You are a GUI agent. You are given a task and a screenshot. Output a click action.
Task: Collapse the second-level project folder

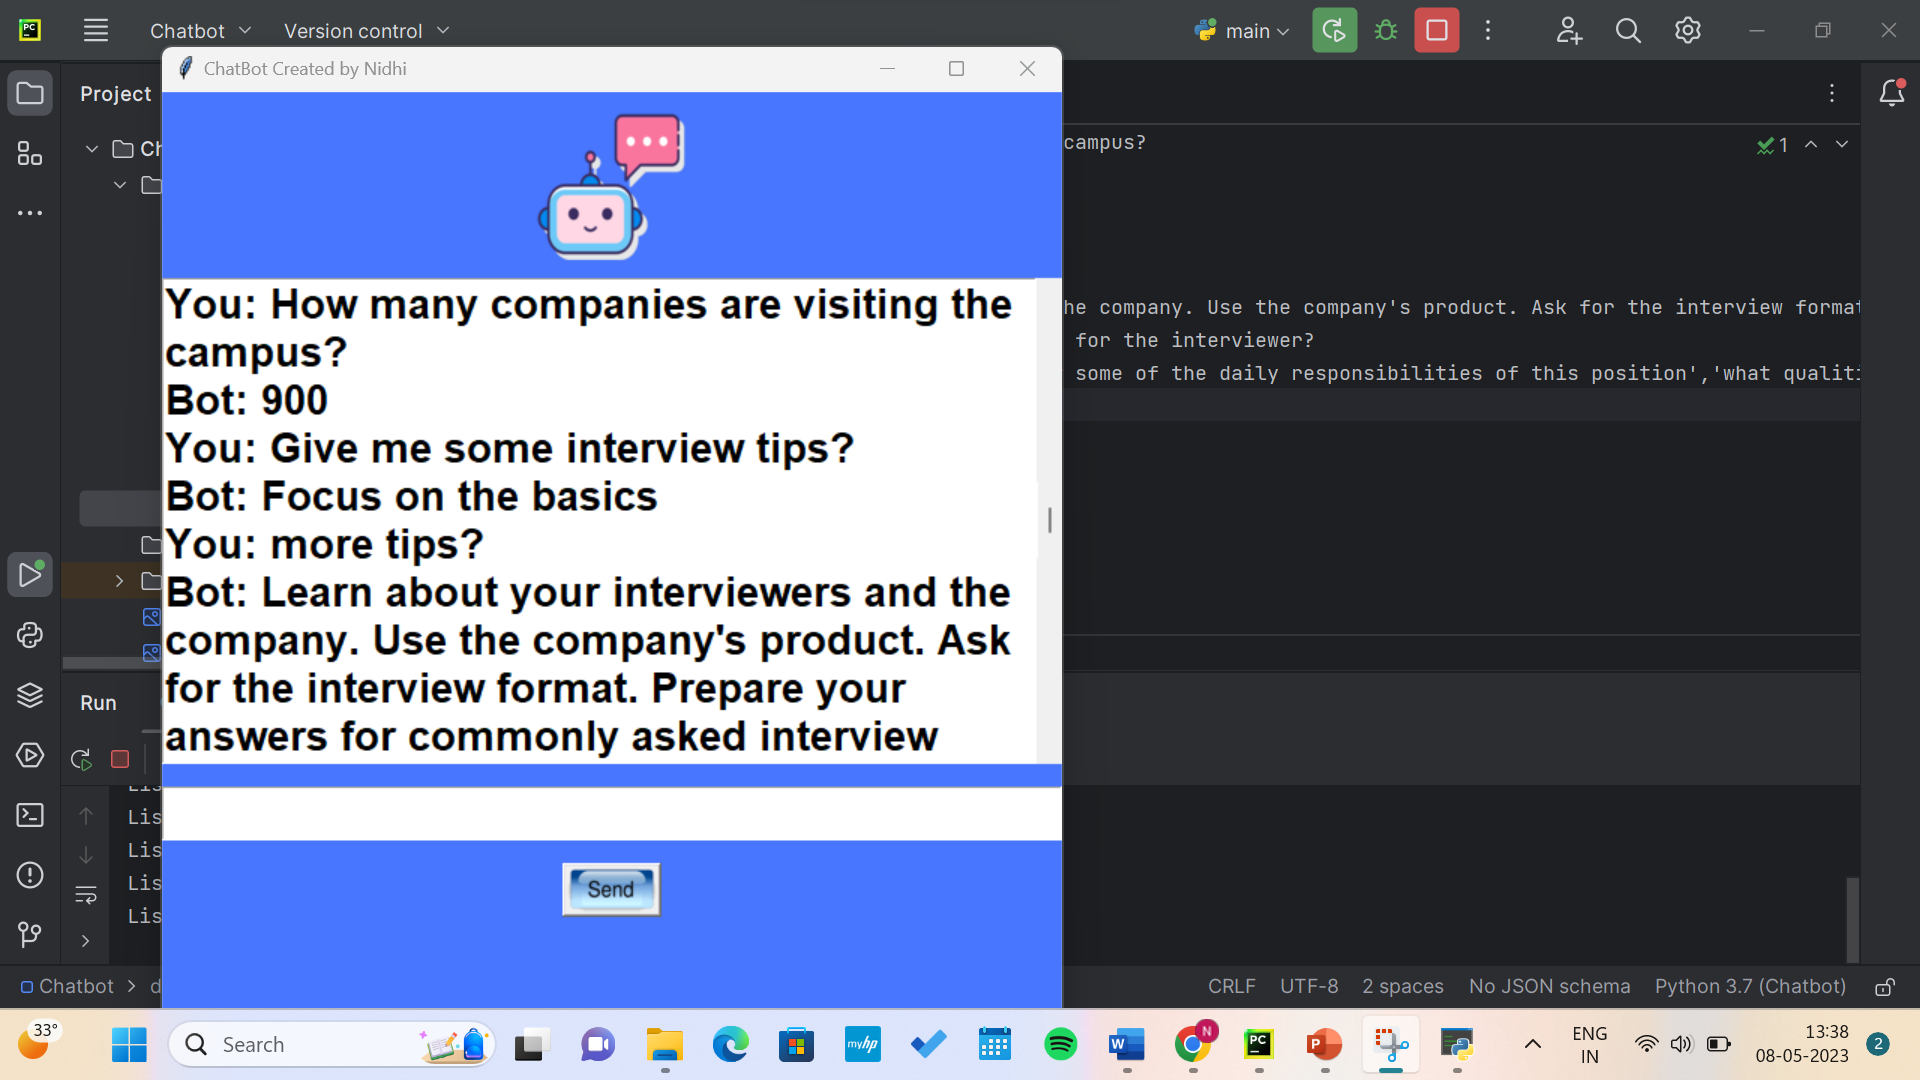120,185
